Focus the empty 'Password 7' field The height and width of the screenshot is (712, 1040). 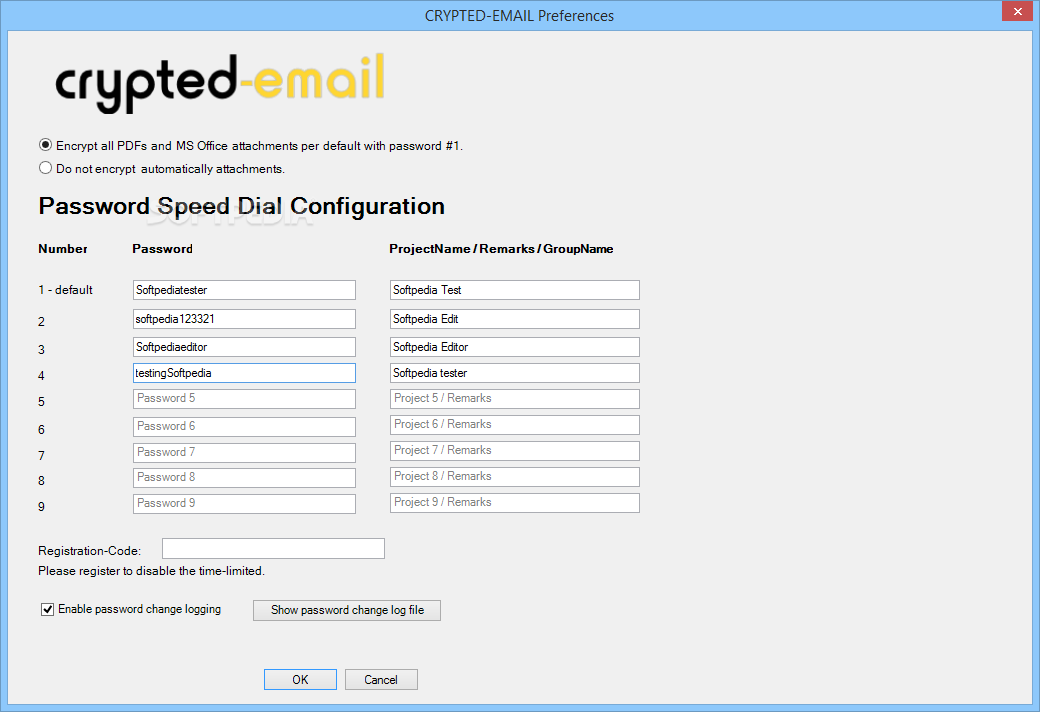[x=244, y=453]
